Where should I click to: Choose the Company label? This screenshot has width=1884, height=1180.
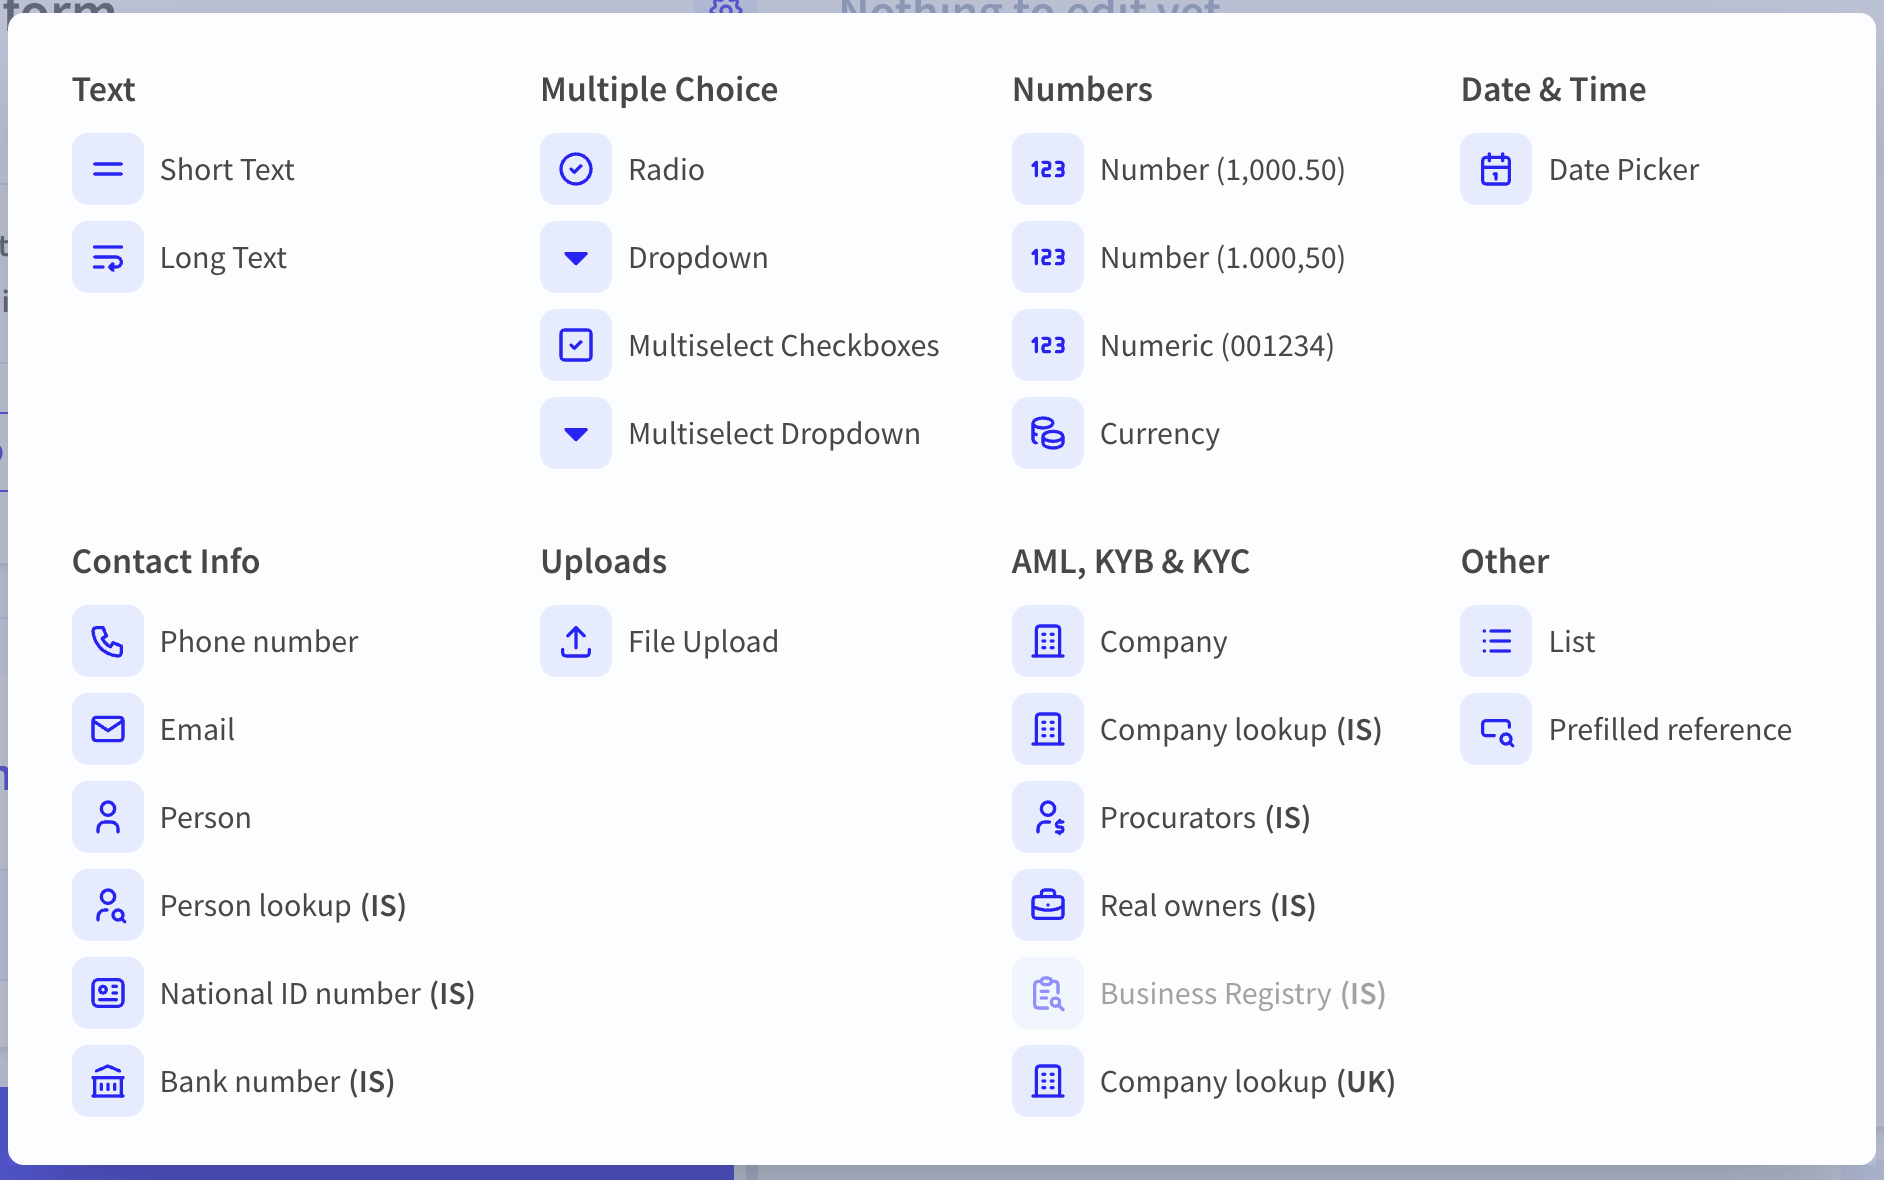(x=1163, y=642)
